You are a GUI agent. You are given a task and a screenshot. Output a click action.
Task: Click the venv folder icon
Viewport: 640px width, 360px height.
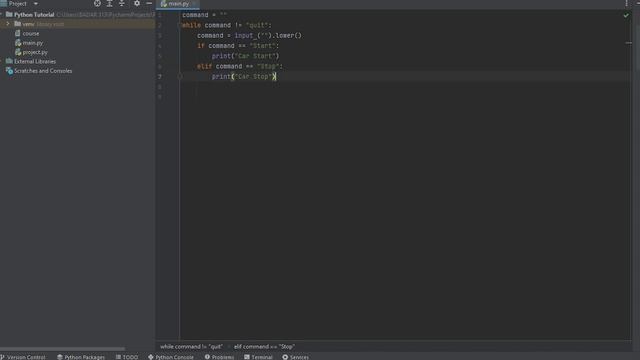pyautogui.click(x=18, y=24)
